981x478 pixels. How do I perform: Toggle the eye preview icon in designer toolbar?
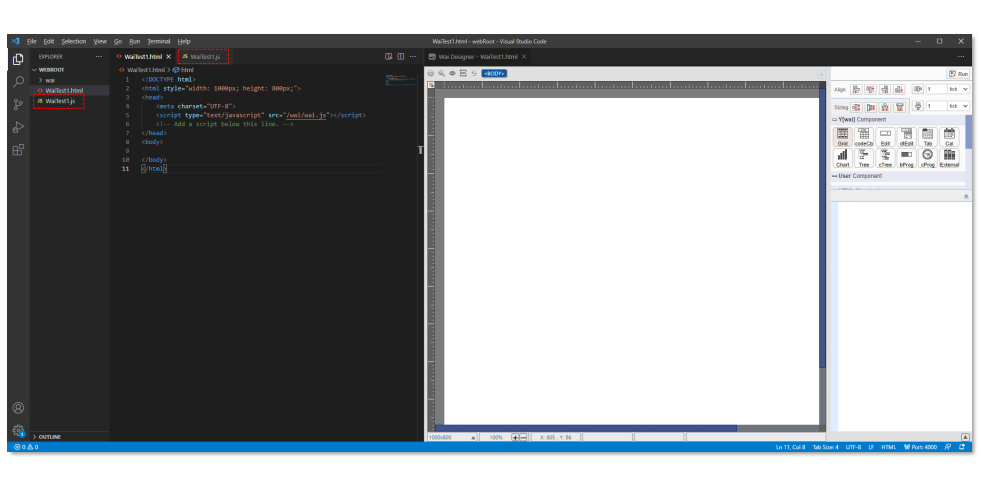[452, 73]
